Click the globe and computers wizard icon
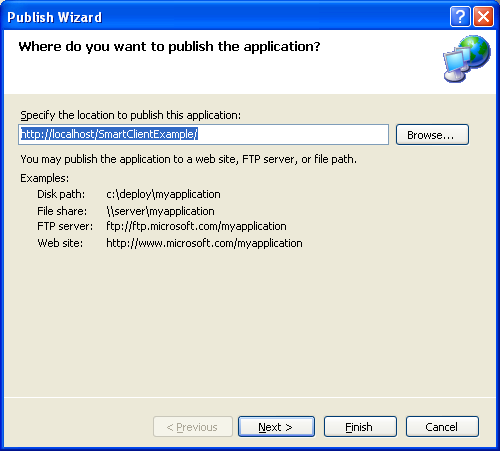The height and width of the screenshot is (451, 500). click(x=467, y=59)
